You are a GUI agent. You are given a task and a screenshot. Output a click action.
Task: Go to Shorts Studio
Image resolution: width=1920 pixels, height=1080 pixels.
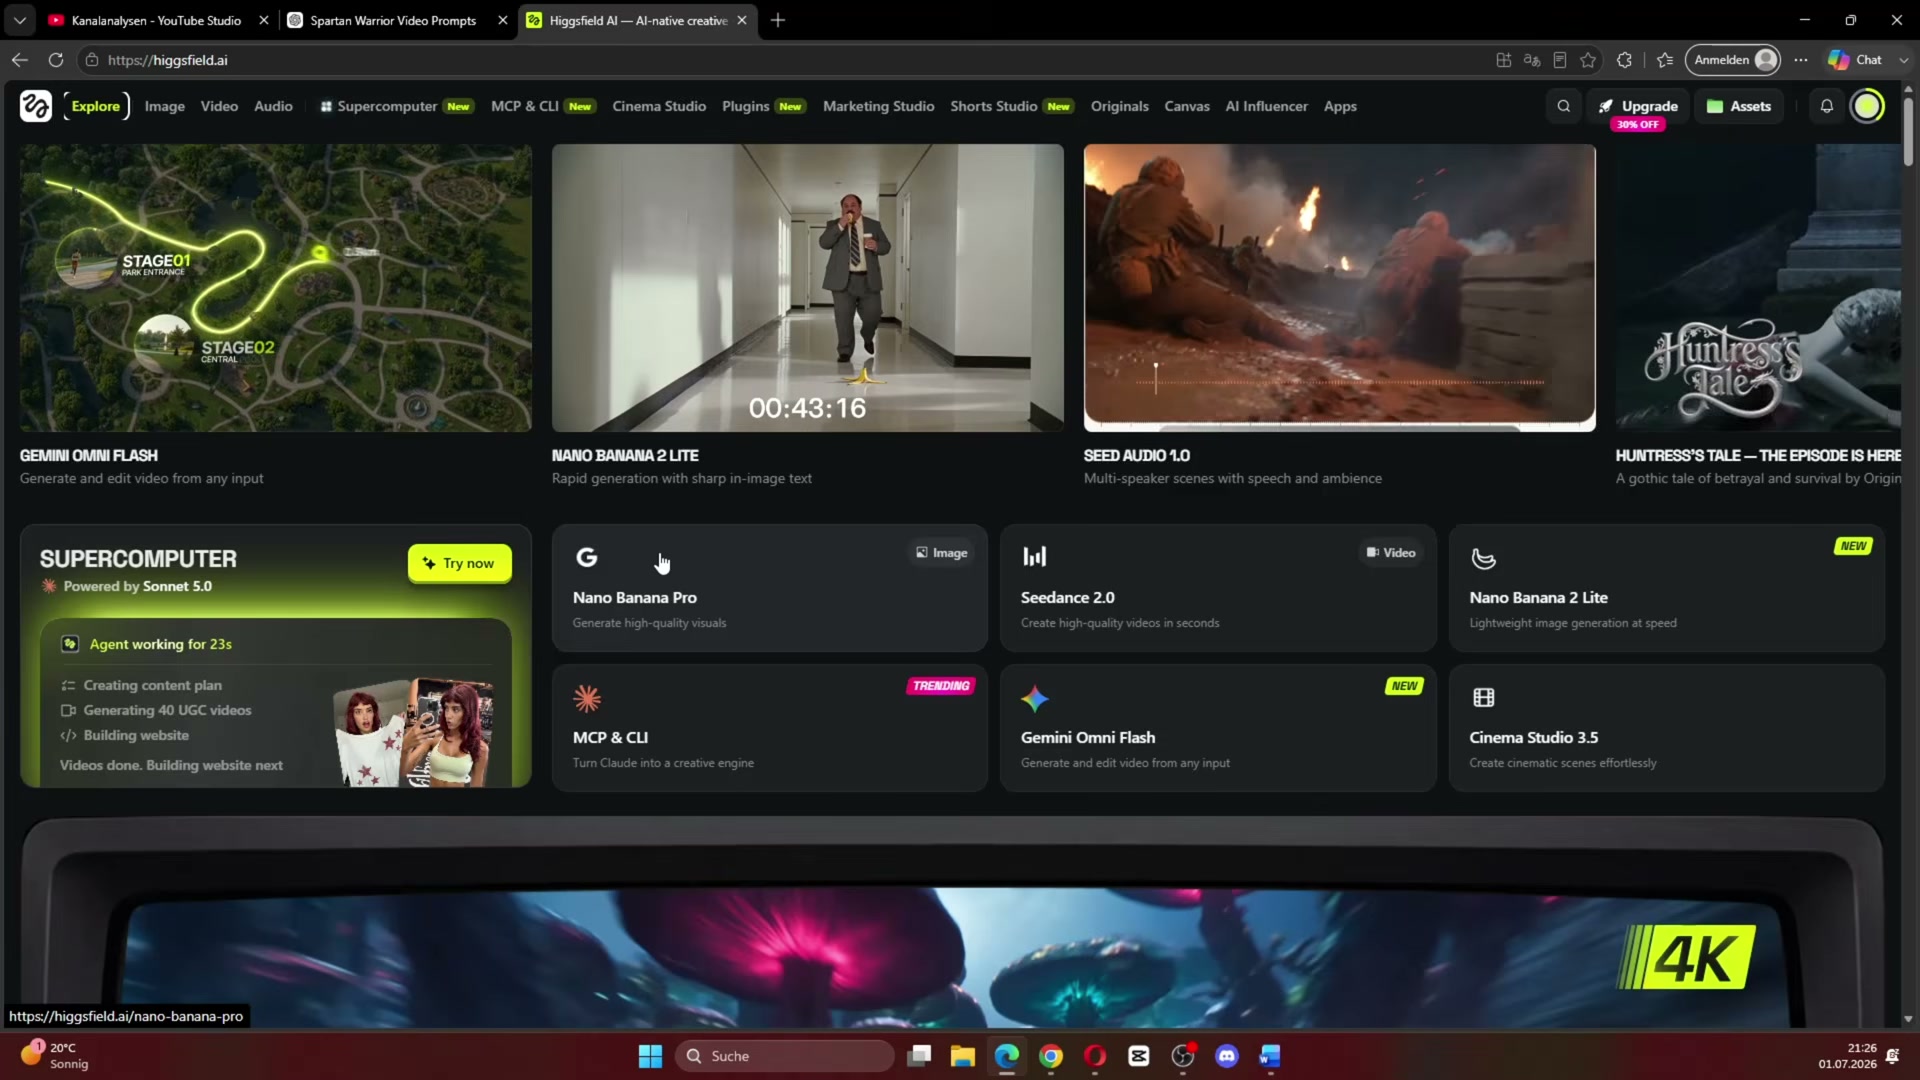(1012, 106)
